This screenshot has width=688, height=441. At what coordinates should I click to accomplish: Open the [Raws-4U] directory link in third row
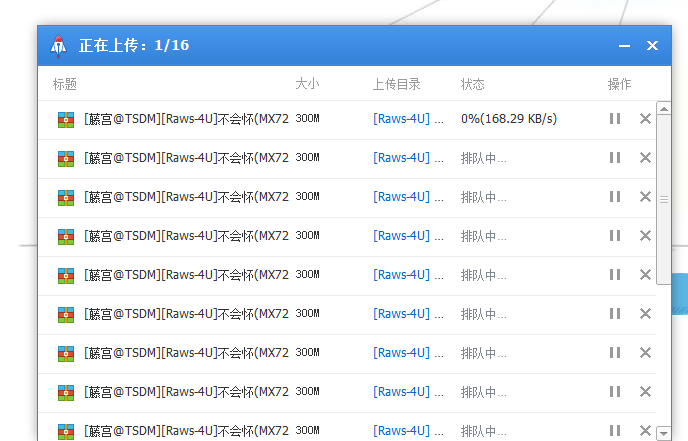pyautogui.click(x=401, y=197)
